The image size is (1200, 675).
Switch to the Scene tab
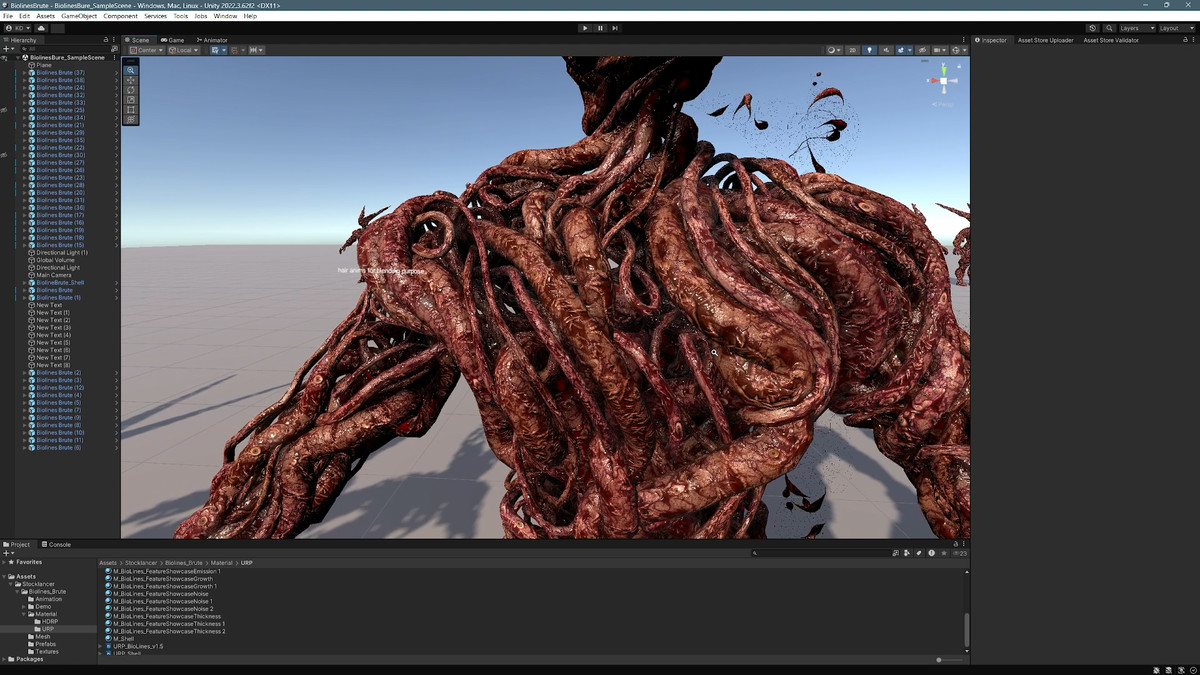tap(138, 40)
